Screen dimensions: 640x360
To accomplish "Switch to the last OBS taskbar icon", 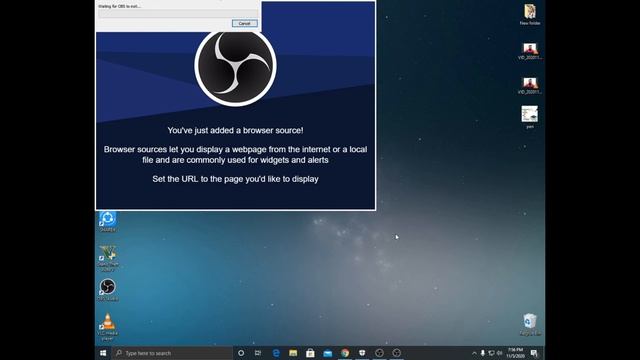I will tap(396, 353).
